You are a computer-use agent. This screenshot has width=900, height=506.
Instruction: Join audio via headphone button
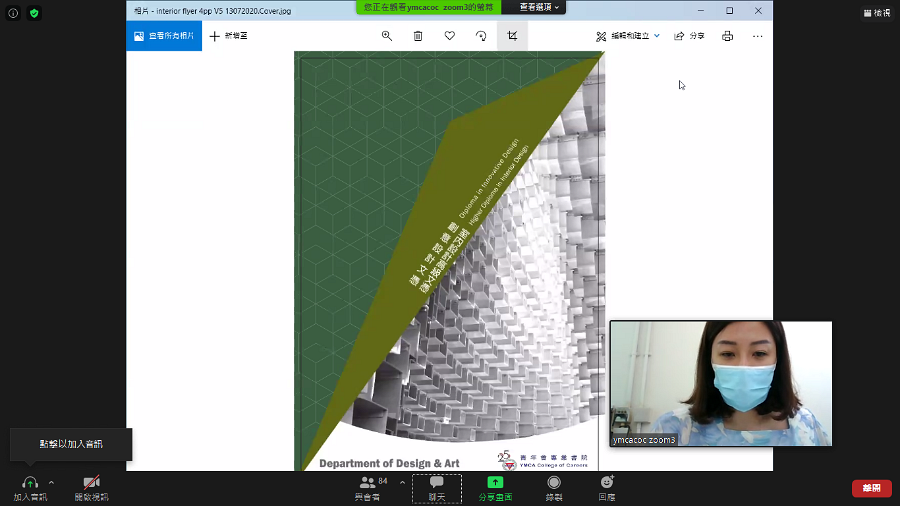(x=30, y=488)
